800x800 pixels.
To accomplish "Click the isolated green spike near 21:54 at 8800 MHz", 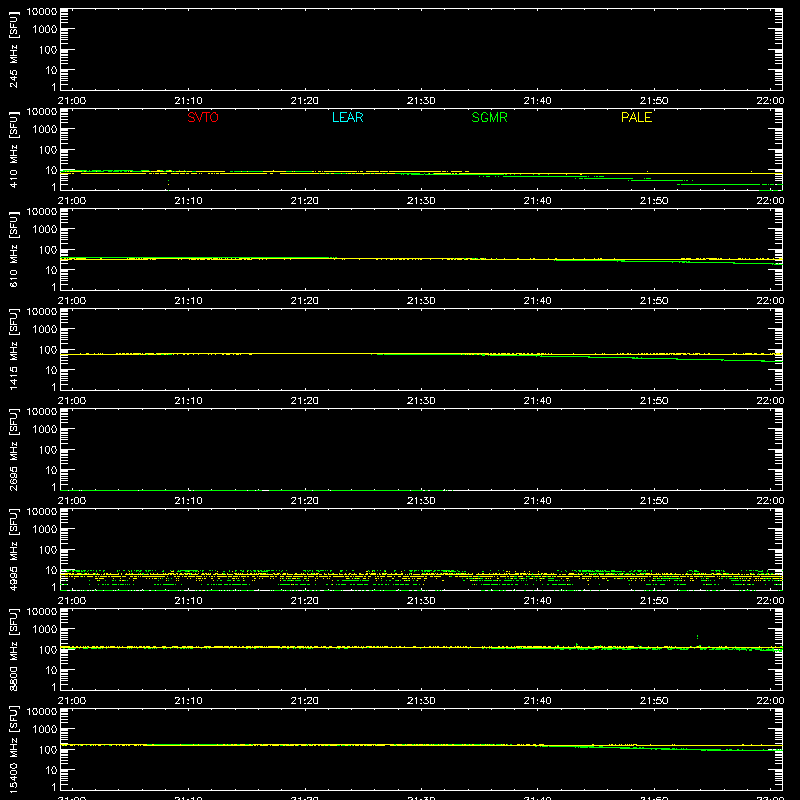I will [x=697, y=637].
